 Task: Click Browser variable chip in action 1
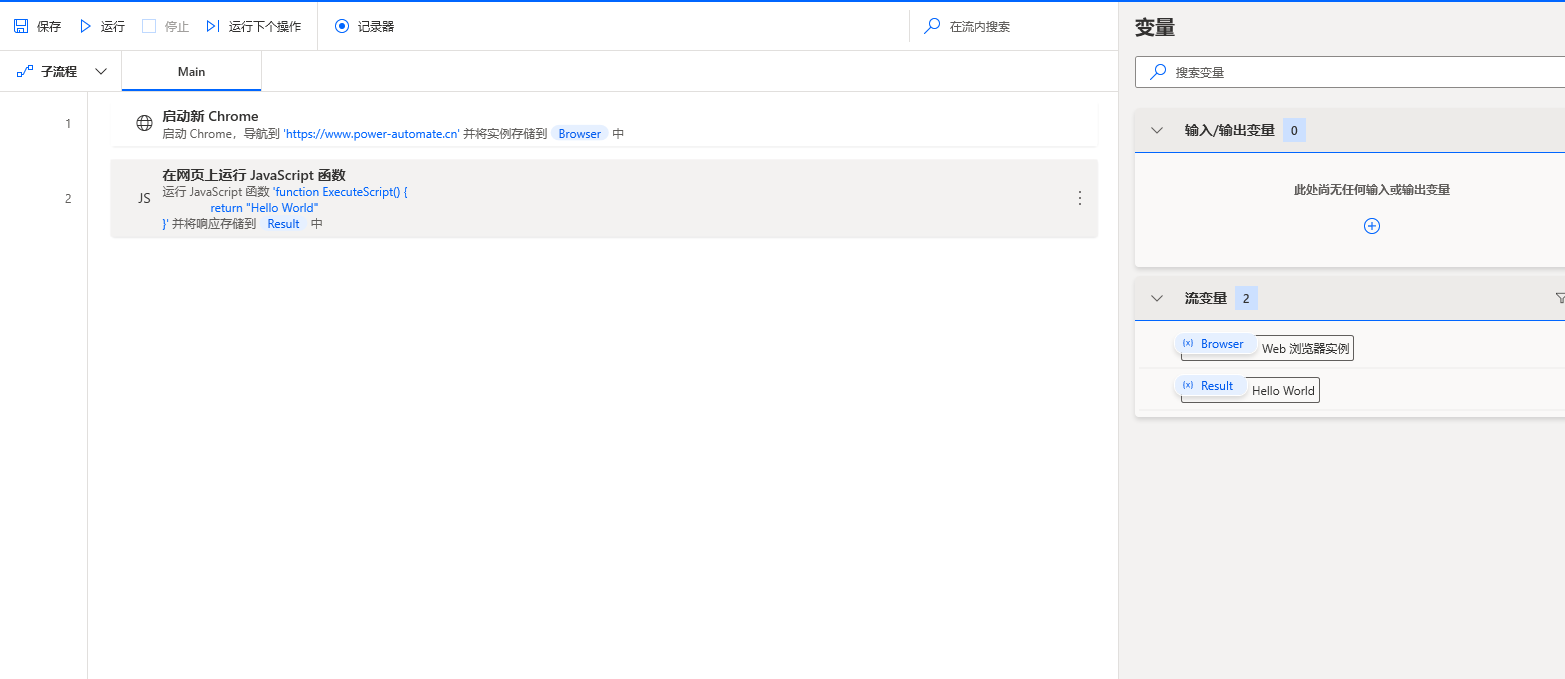(580, 133)
